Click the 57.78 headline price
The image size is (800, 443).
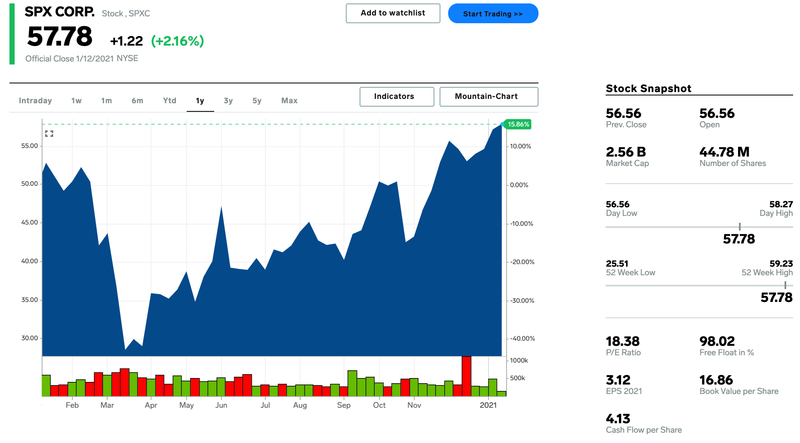pos(60,37)
